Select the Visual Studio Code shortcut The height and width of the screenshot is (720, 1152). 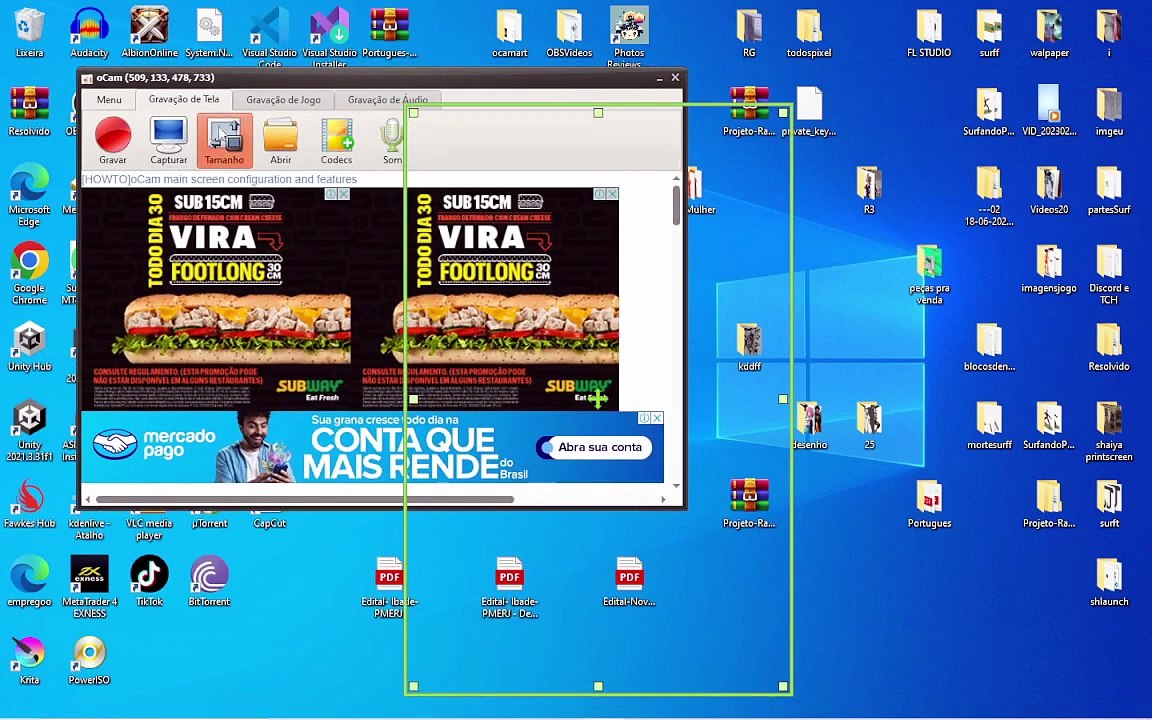click(269, 36)
